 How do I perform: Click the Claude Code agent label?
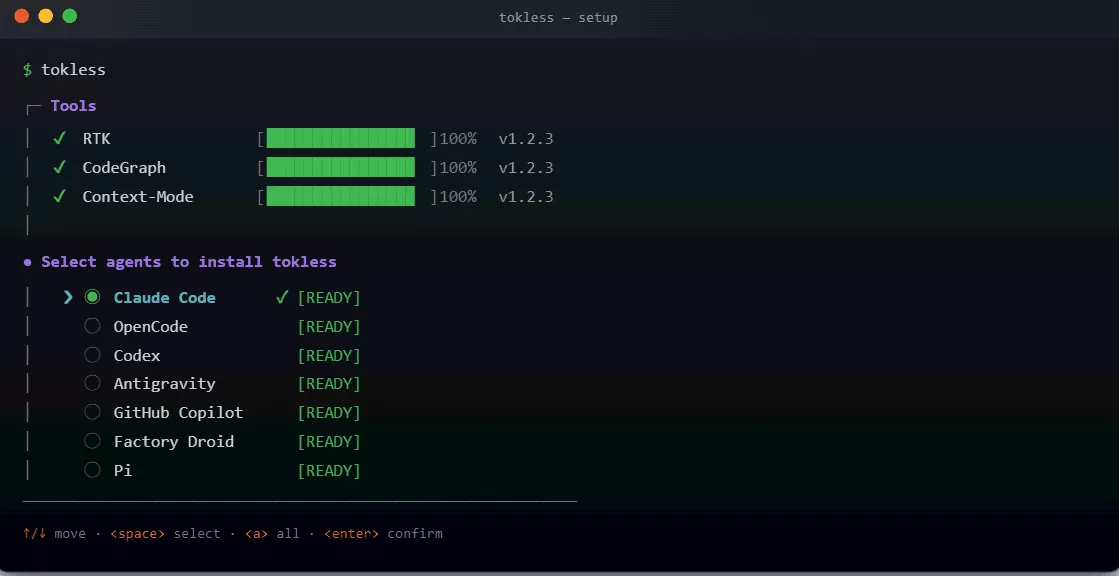point(165,298)
